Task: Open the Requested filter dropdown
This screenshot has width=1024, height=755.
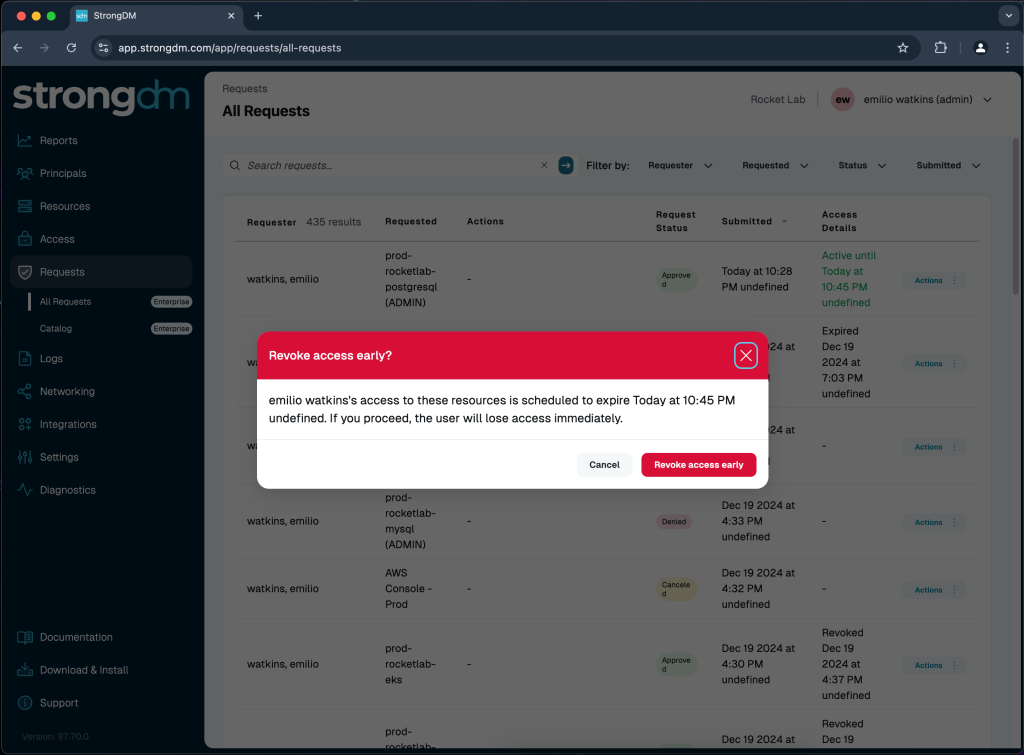Action: point(775,165)
